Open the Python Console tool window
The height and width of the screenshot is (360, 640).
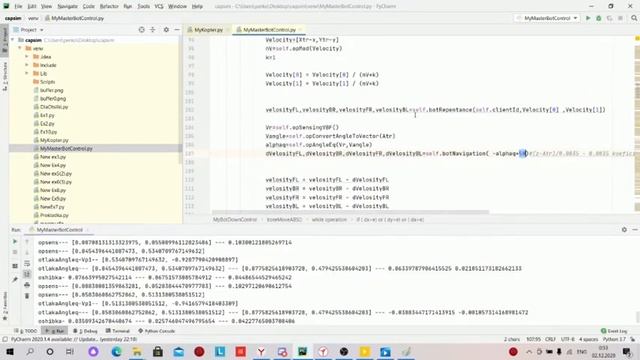[x=157, y=331]
